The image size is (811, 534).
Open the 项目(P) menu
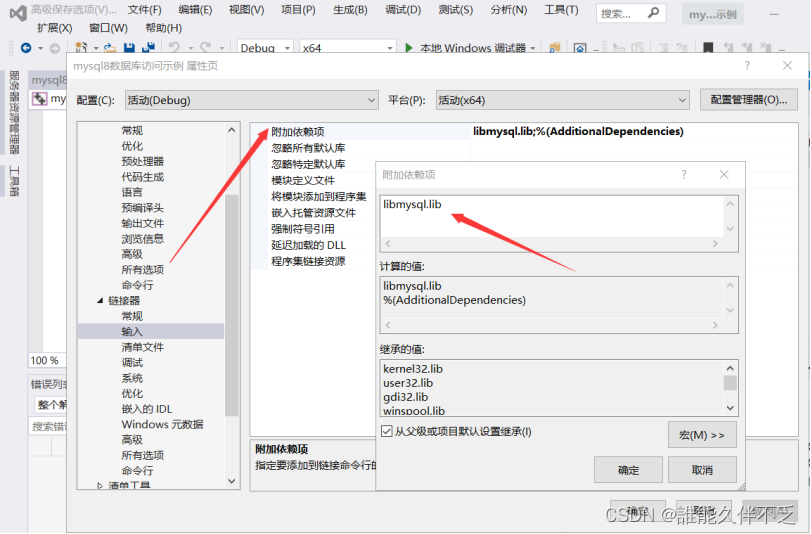click(298, 10)
